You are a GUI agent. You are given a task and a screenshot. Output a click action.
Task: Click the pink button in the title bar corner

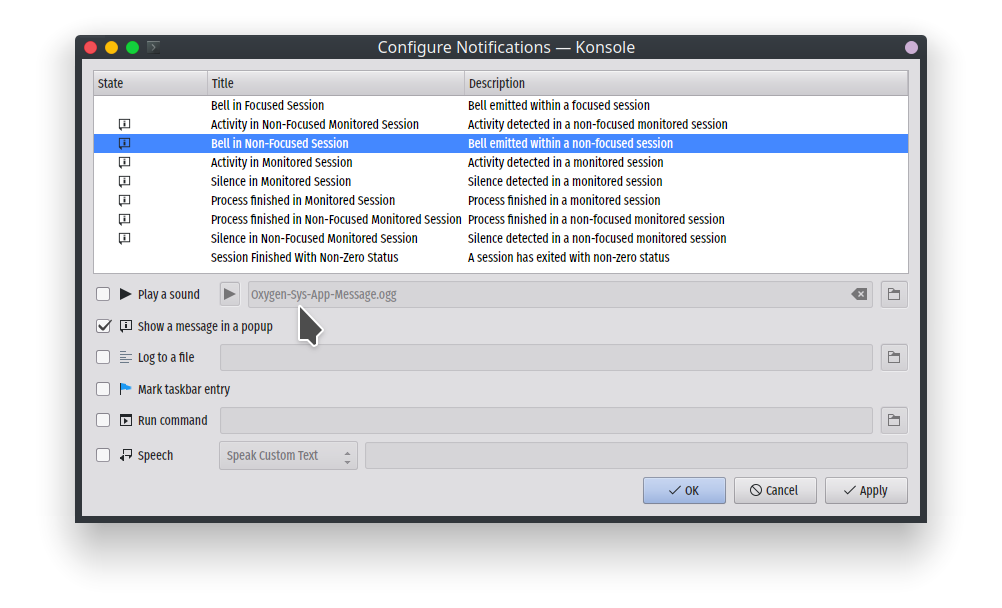[x=911, y=47]
